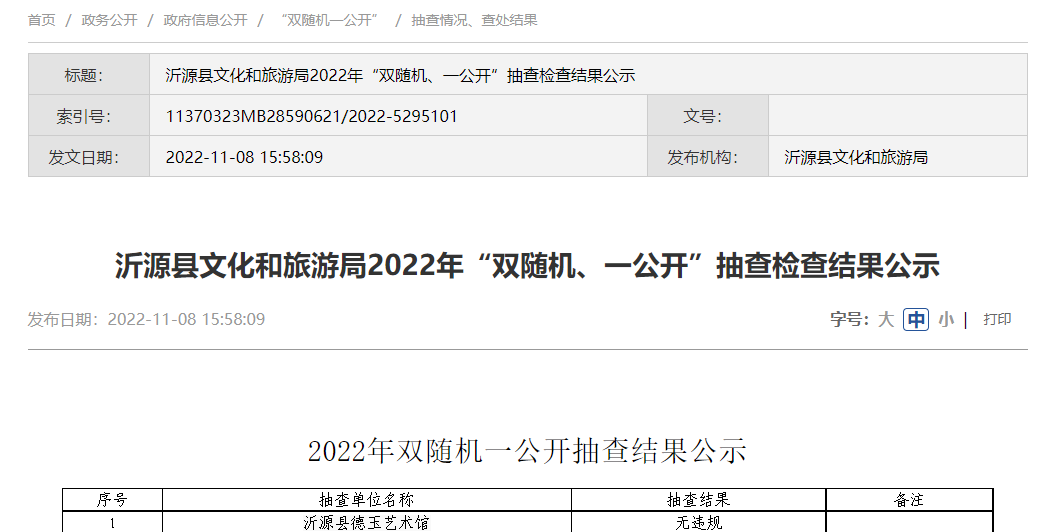
Task: Click the 发布机构 value 沂源县文化和旅游局
Action: click(856, 157)
